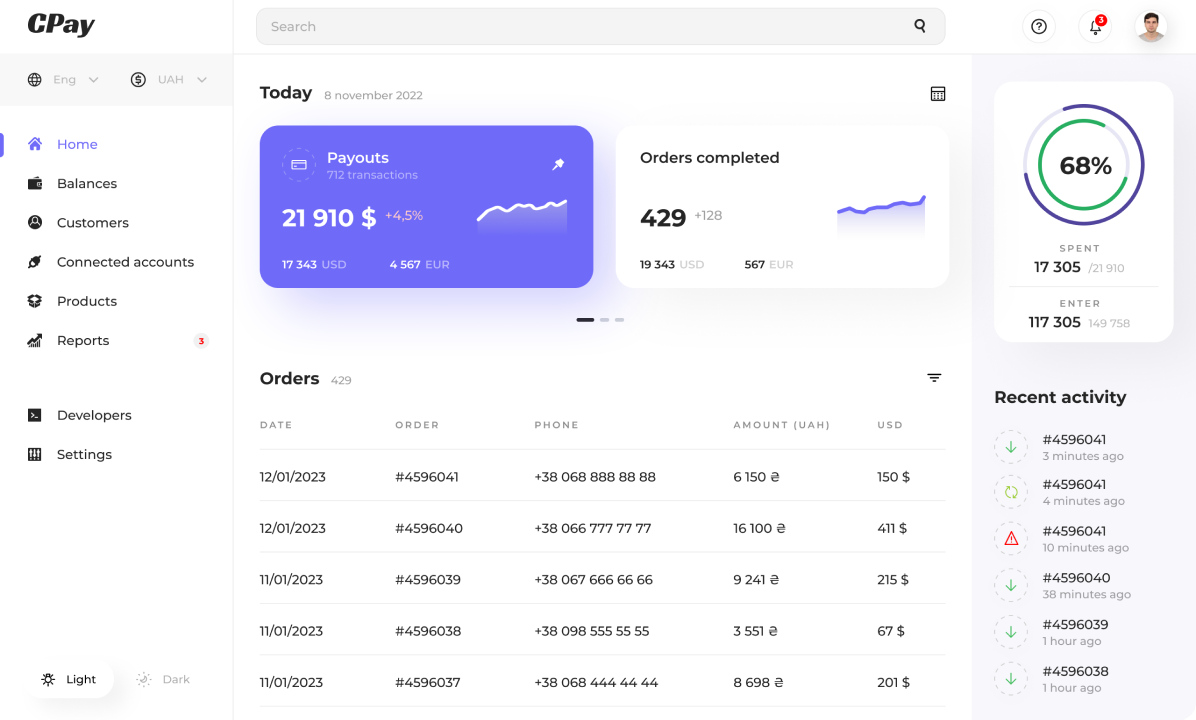Click refresh icon for 4 minutes ago activity
1196x720 pixels.
click(1011, 493)
